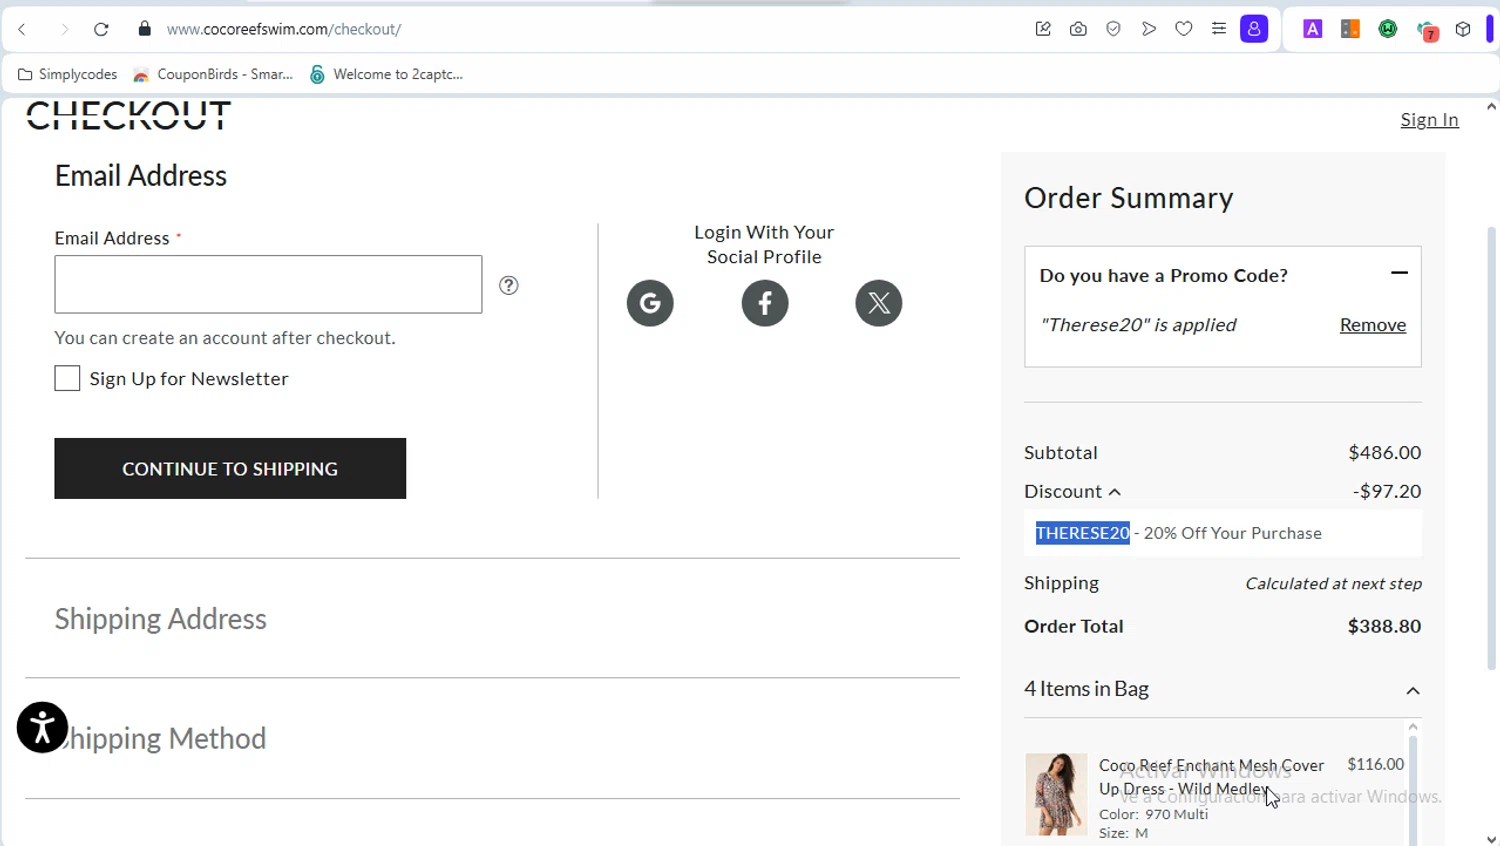Viewport: 1500px width, 846px height.
Task: Click the Continue to Shipping button
Action: [x=230, y=468]
